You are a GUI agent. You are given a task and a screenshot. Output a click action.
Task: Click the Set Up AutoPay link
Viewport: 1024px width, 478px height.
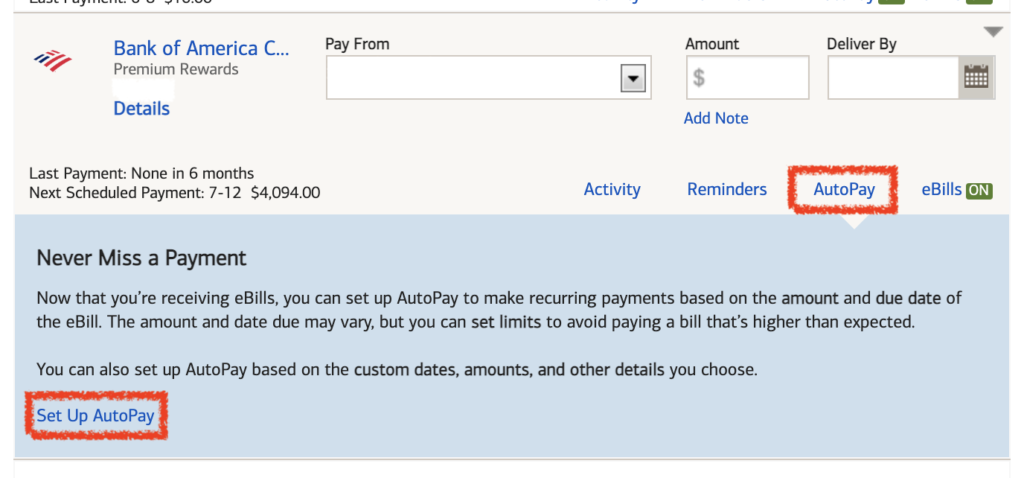(x=95, y=416)
